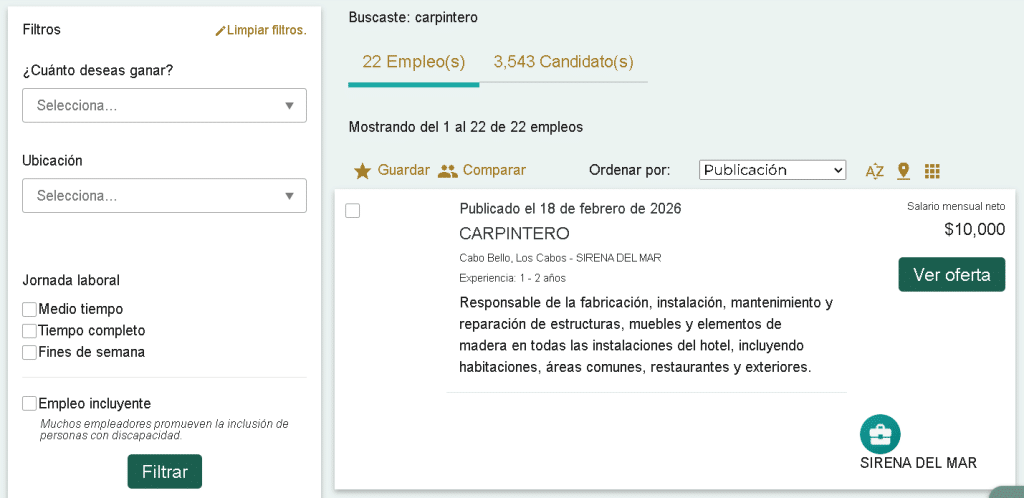This screenshot has height=498, width=1024.
Task: Open the CARPINTERO job title link
Action: 514,234
